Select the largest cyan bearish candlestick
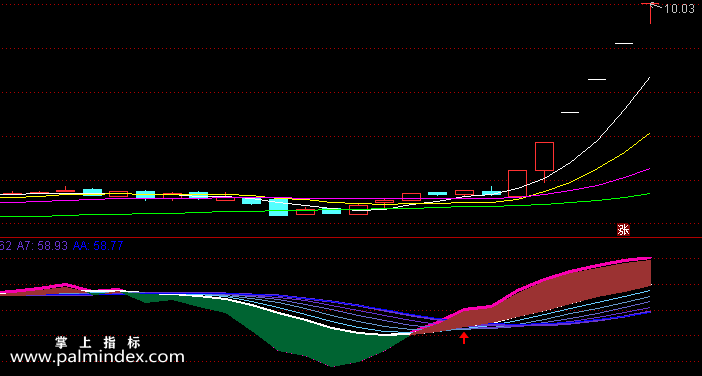The height and width of the screenshot is (376, 702). [278, 207]
